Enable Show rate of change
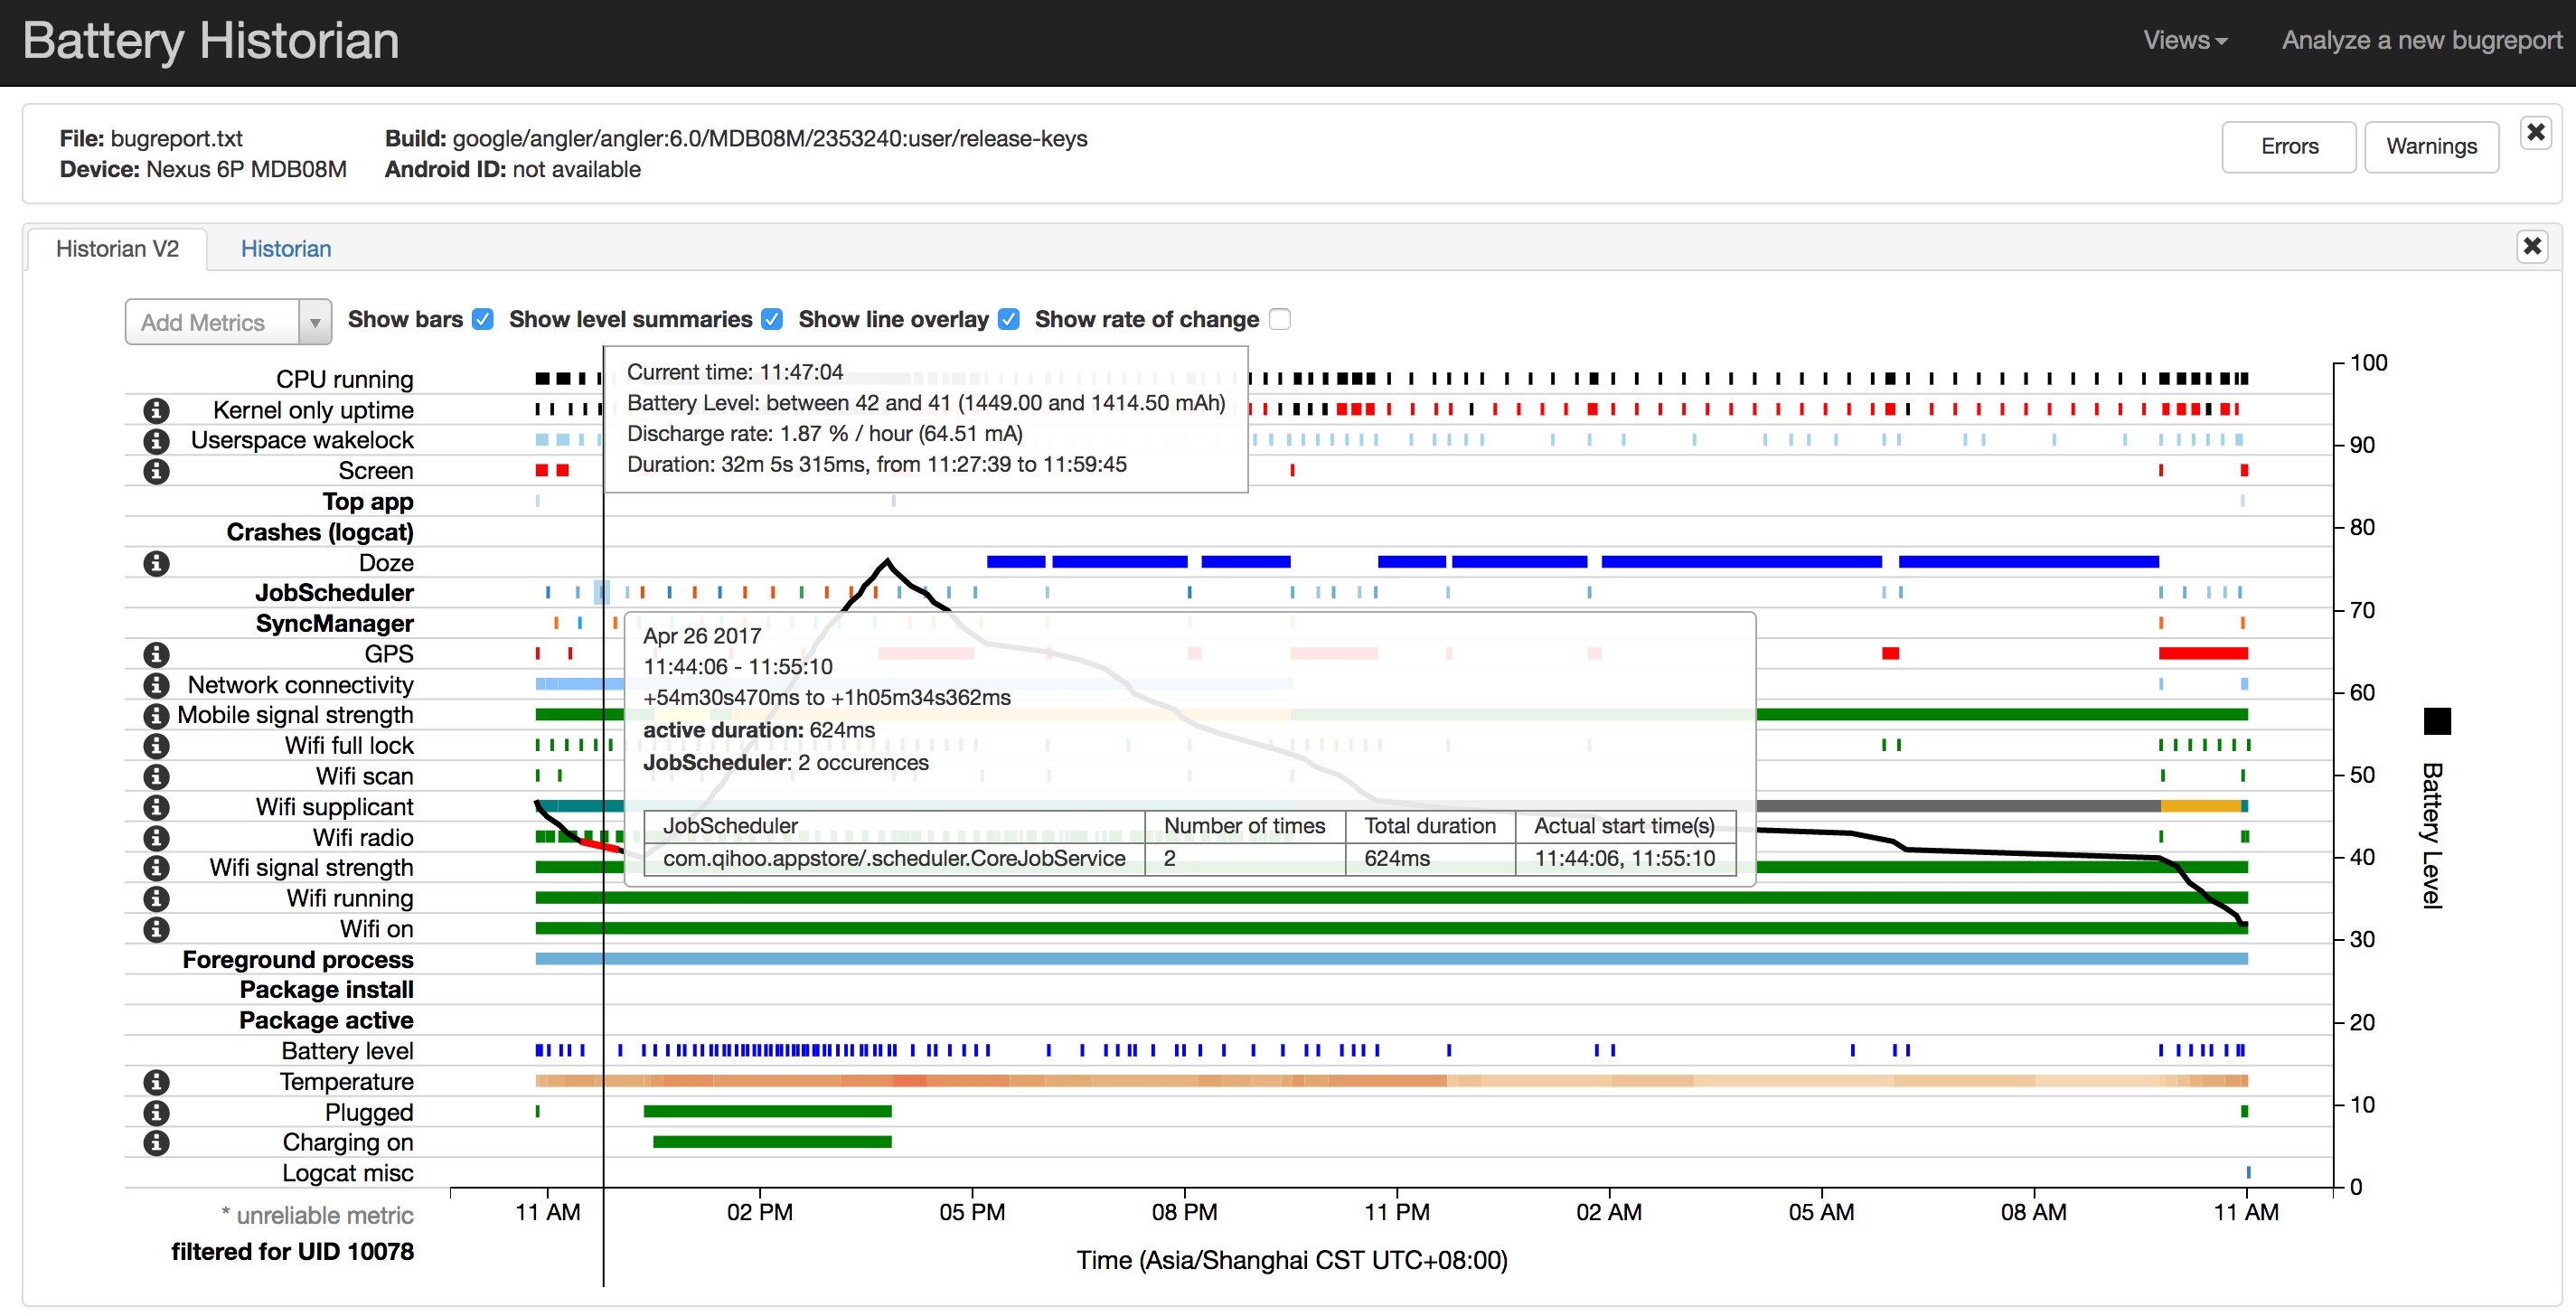This screenshot has height=1316, width=2576. pyautogui.click(x=1280, y=320)
